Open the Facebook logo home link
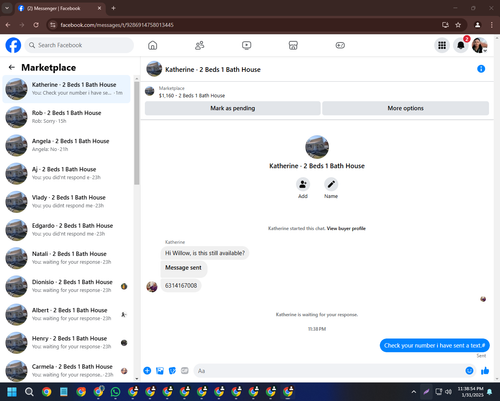 [13, 45]
